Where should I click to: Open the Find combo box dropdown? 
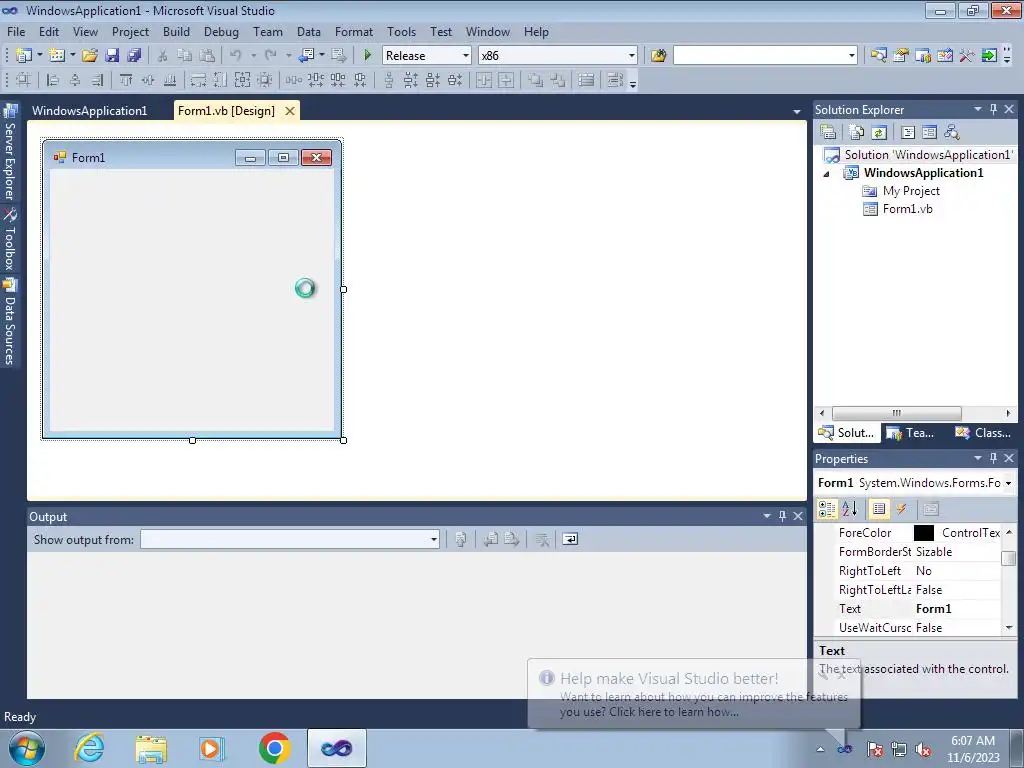[852, 56]
